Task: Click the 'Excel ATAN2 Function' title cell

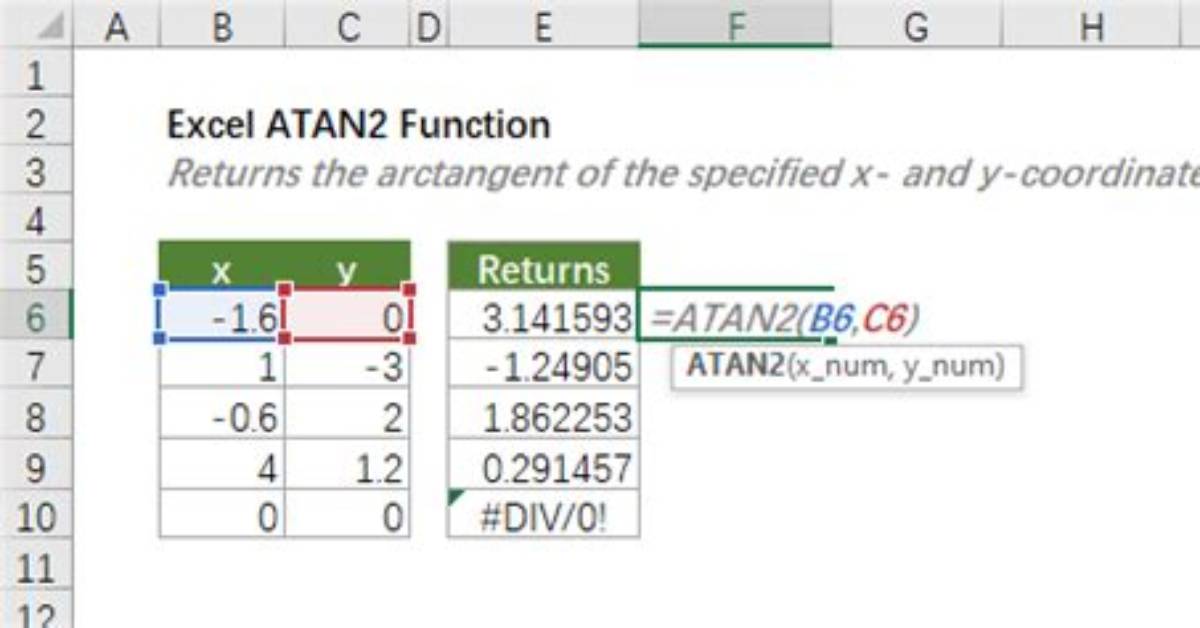Action: [x=358, y=124]
